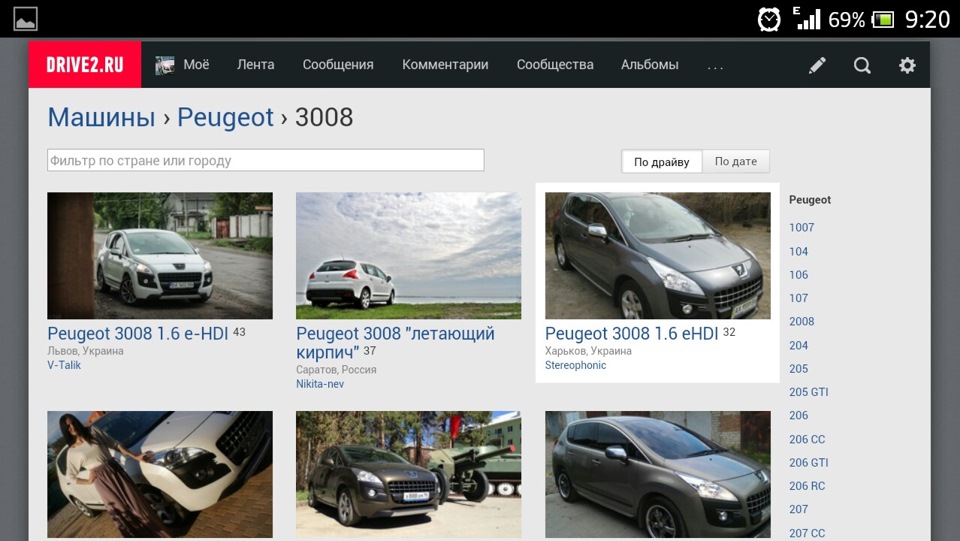Open Peugeot 3008 1.6 eHDI title link
Screen dimensions: 960x541
tap(631, 334)
